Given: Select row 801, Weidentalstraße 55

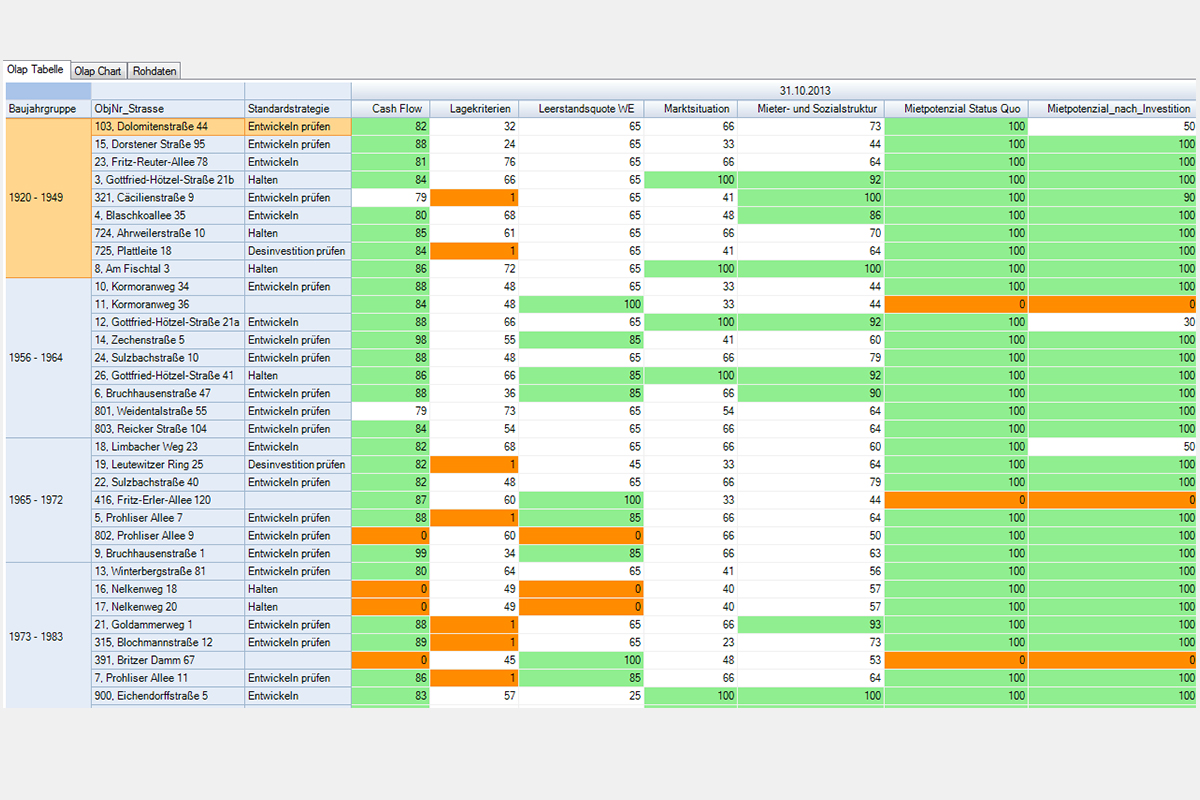Looking at the screenshot, I should [x=168, y=411].
